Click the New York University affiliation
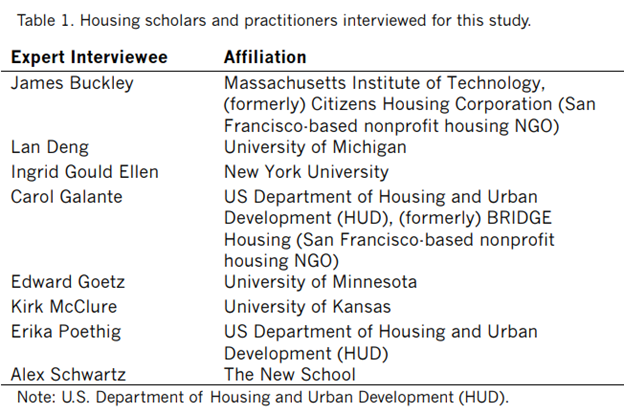624x414 pixels. pyautogui.click(x=306, y=172)
